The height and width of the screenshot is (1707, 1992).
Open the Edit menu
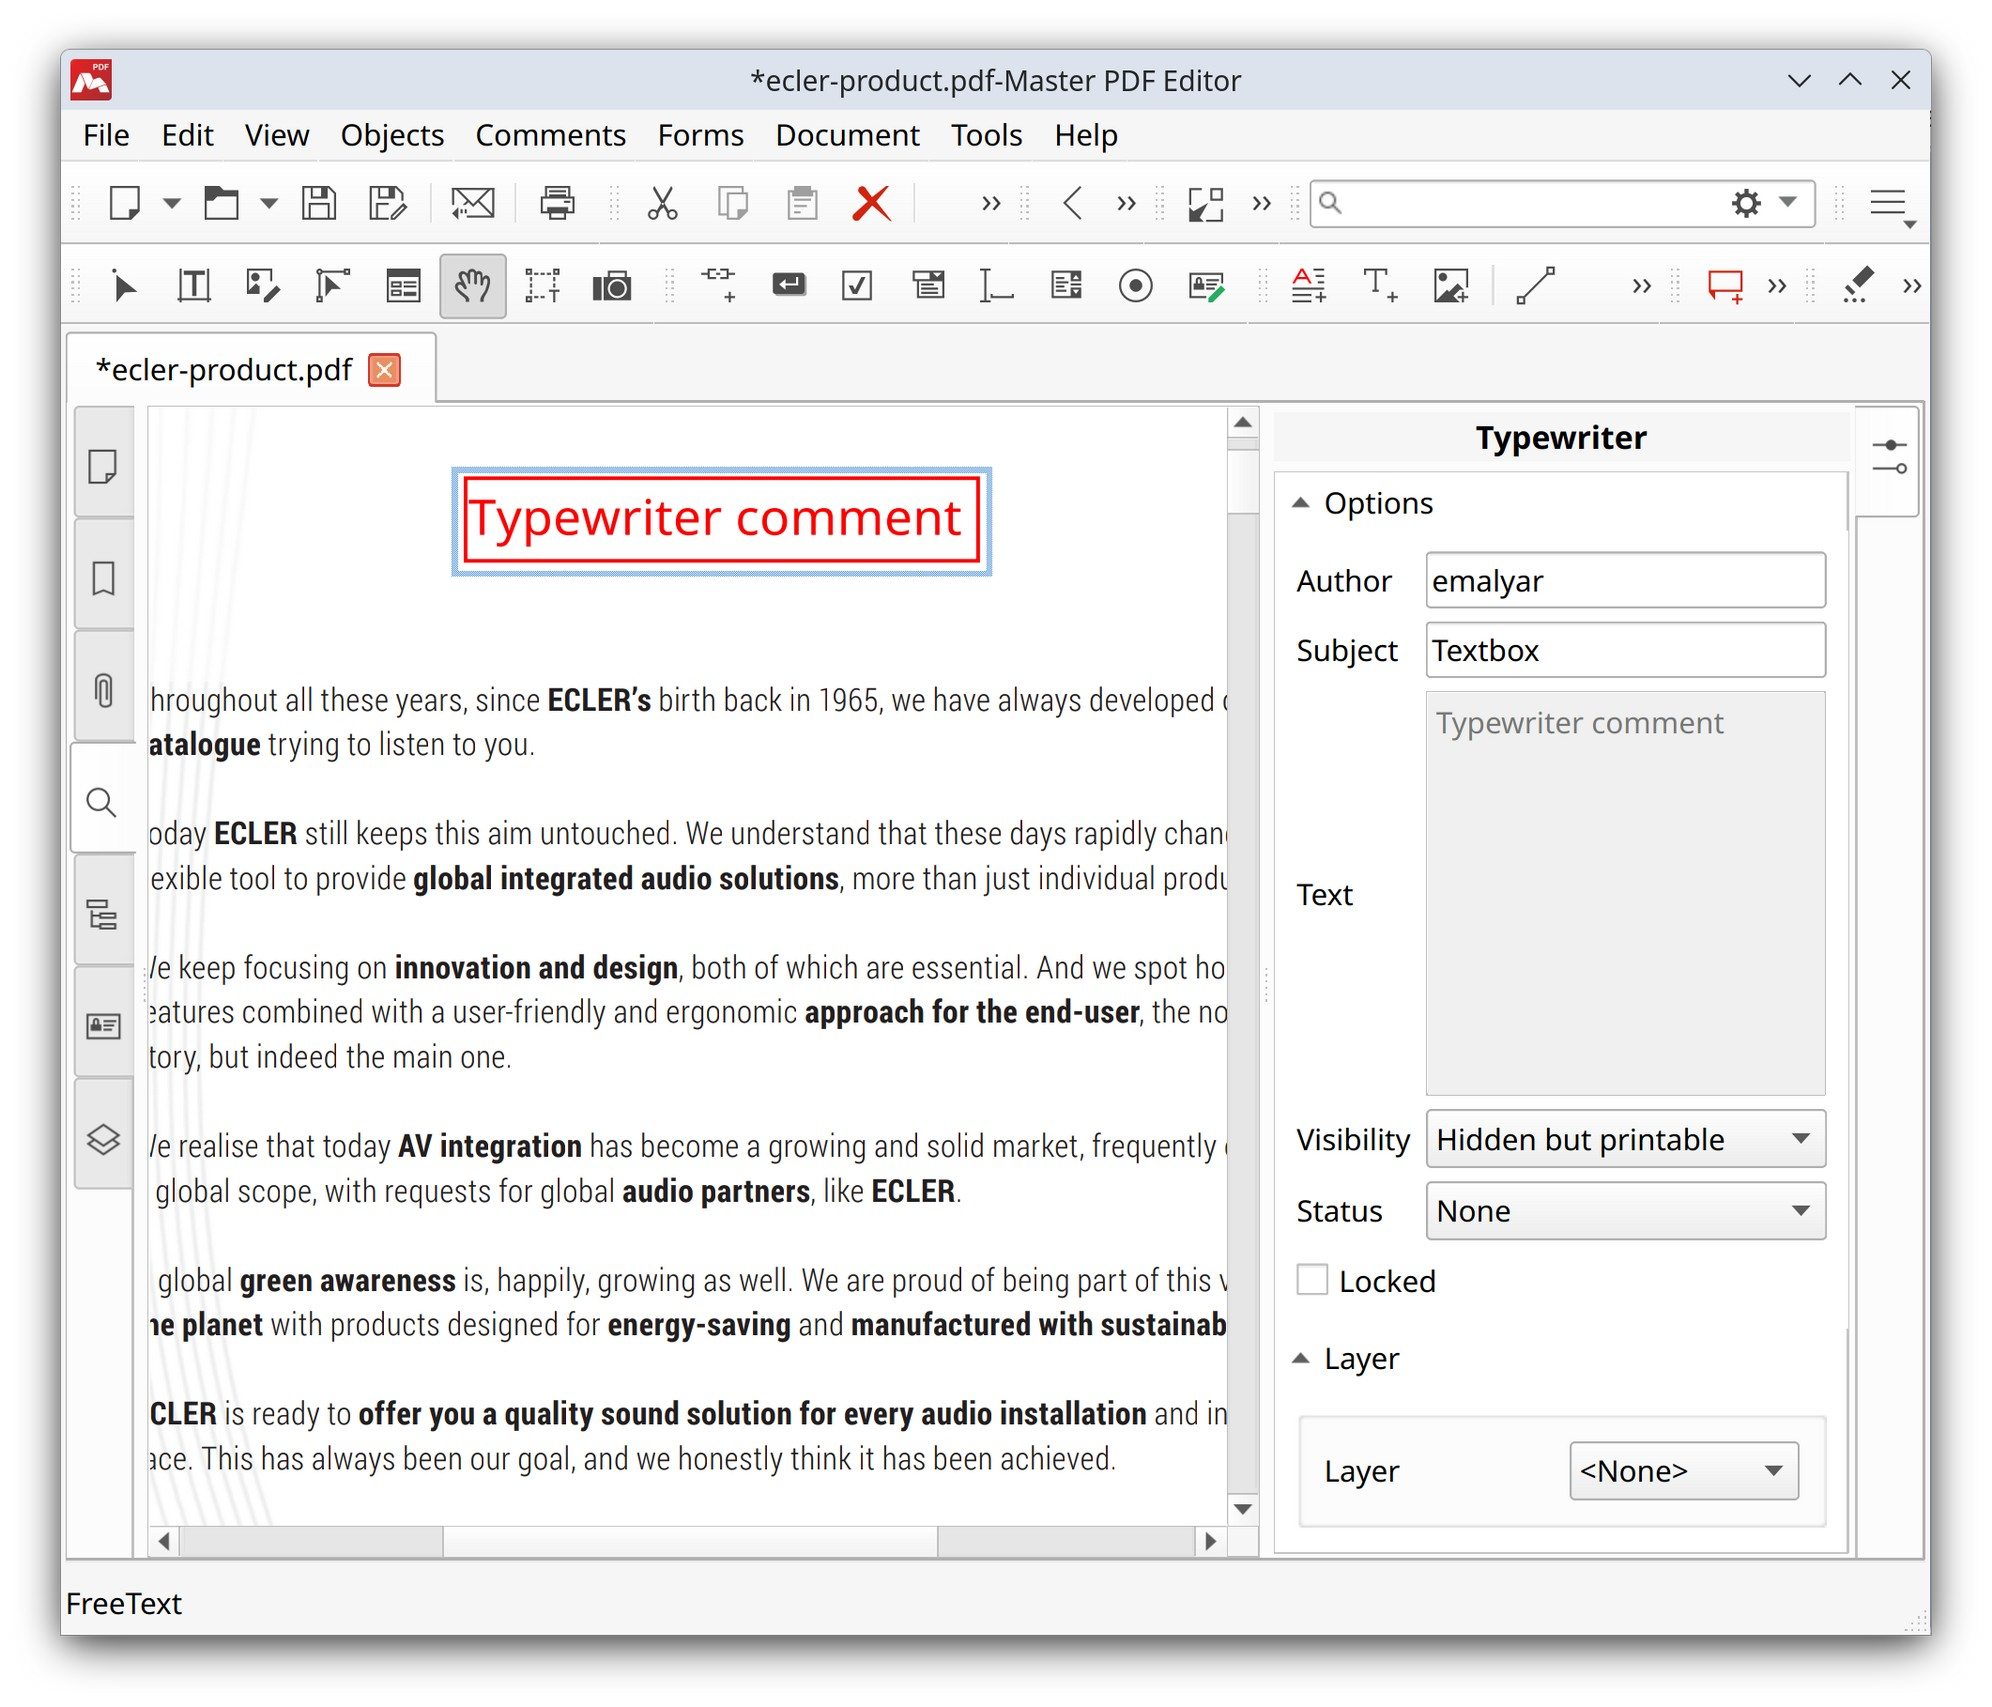[187, 135]
